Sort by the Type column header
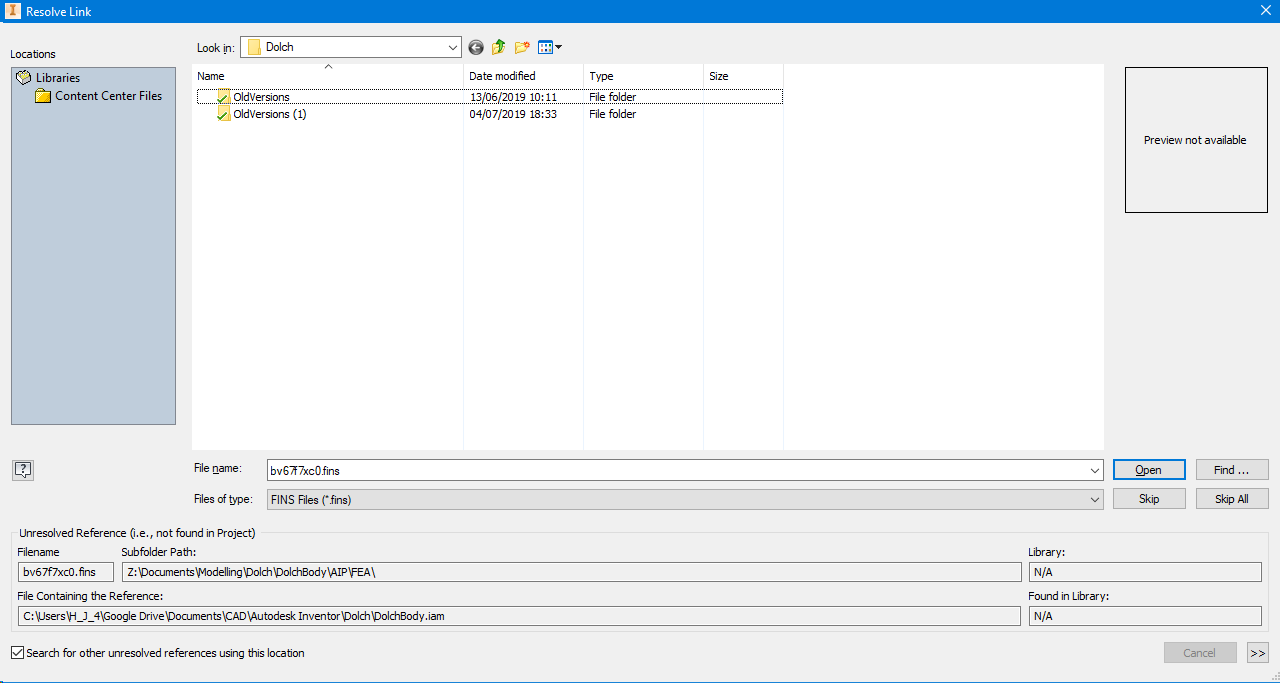 [x=600, y=75]
